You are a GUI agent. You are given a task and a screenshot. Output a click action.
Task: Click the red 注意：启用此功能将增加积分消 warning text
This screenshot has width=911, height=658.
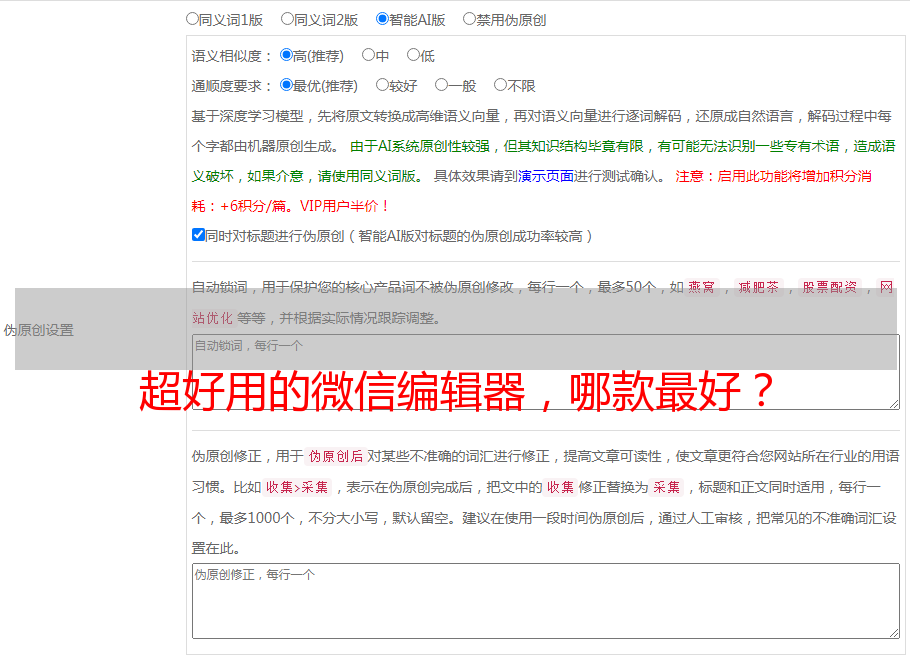[773, 176]
